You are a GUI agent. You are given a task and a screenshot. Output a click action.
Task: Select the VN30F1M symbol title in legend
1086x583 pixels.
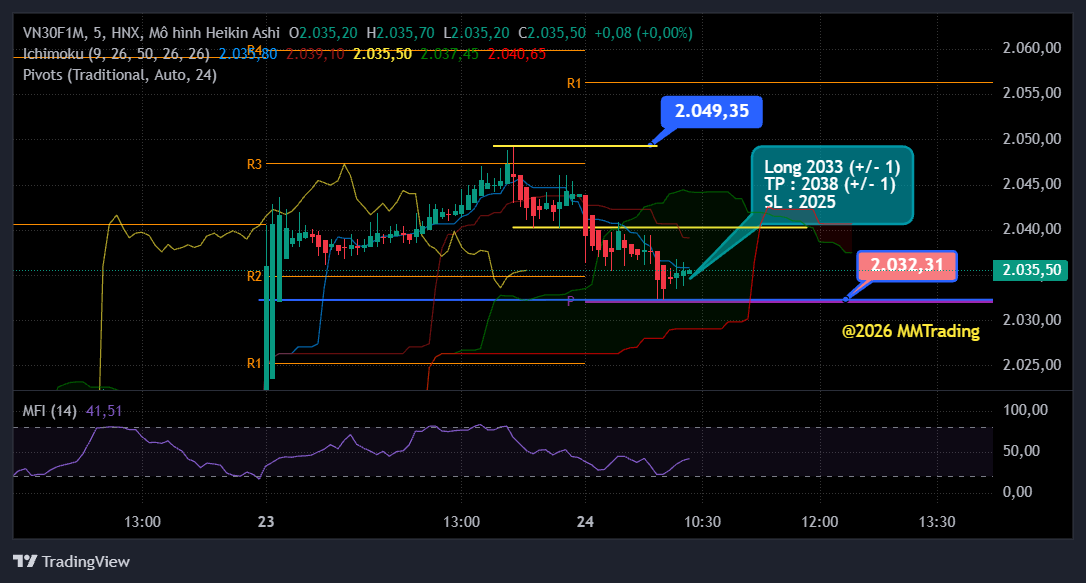pyautogui.click(x=54, y=33)
